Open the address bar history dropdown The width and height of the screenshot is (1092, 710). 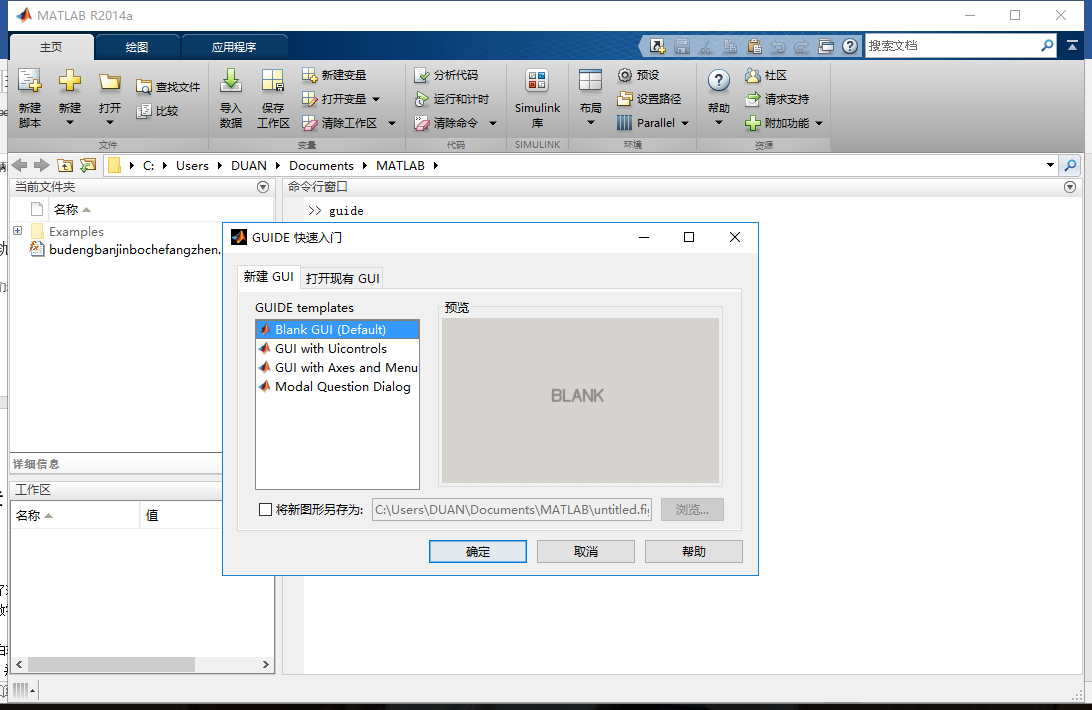pos(1050,165)
